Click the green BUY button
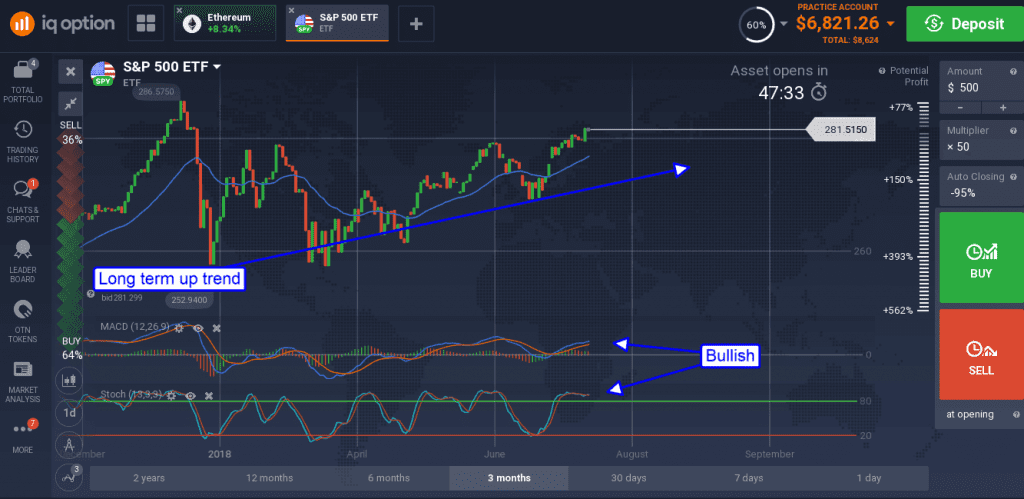This screenshot has height=499, width=1024. point(981,257)
